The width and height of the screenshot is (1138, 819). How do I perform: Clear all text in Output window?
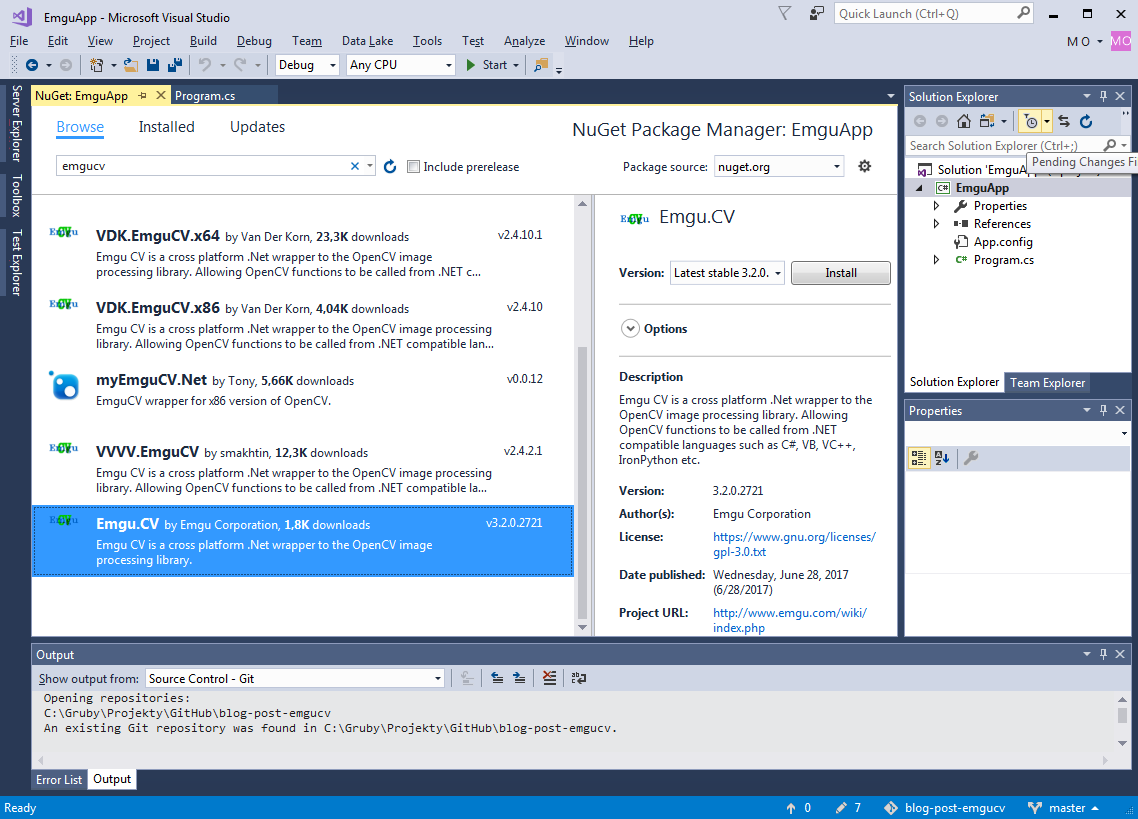click(x=549, y=678)
